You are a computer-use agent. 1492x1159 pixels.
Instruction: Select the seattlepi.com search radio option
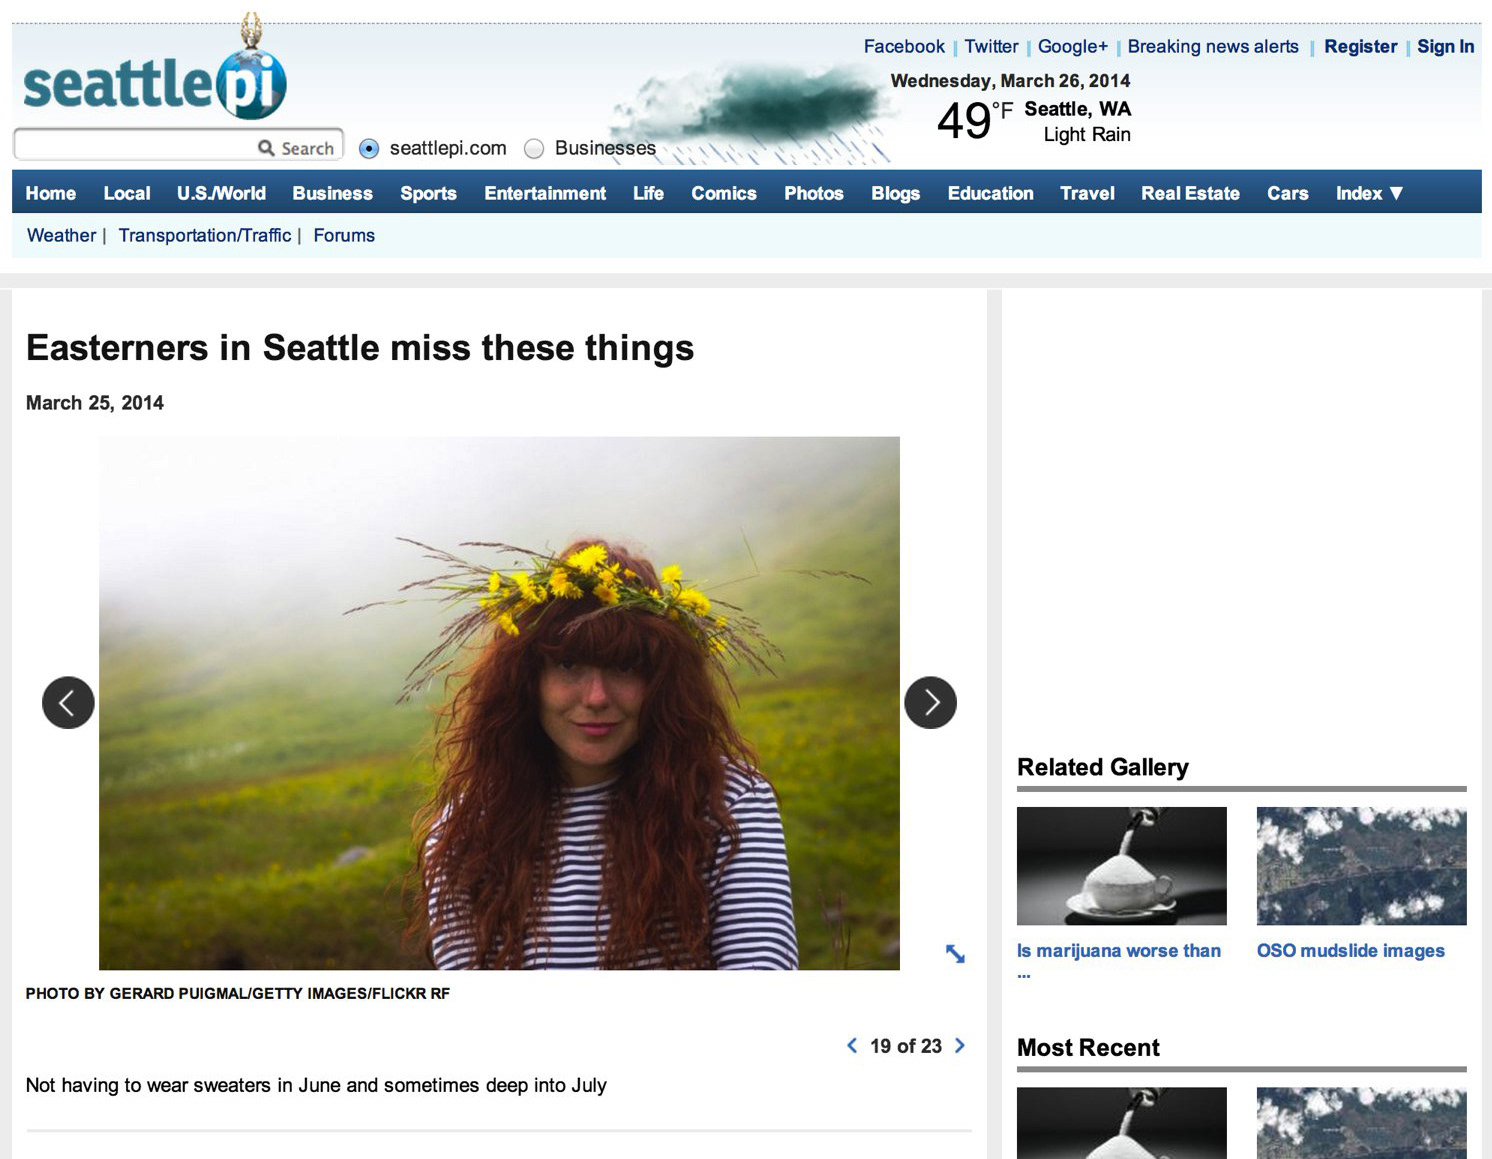[369, 149]
